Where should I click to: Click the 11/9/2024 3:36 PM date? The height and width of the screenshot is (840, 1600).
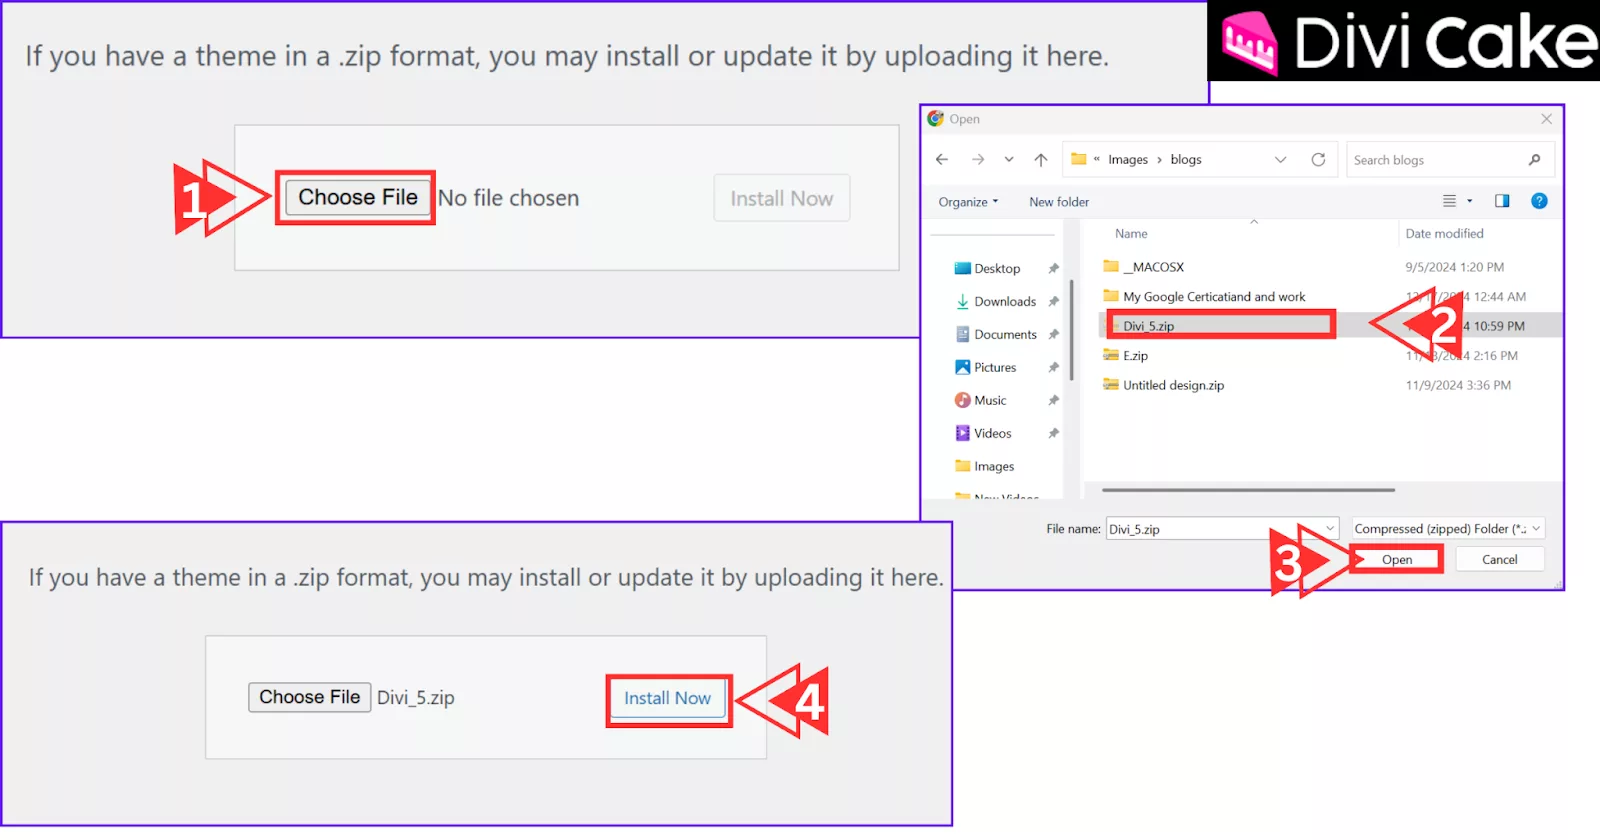tap(1458, 385)
